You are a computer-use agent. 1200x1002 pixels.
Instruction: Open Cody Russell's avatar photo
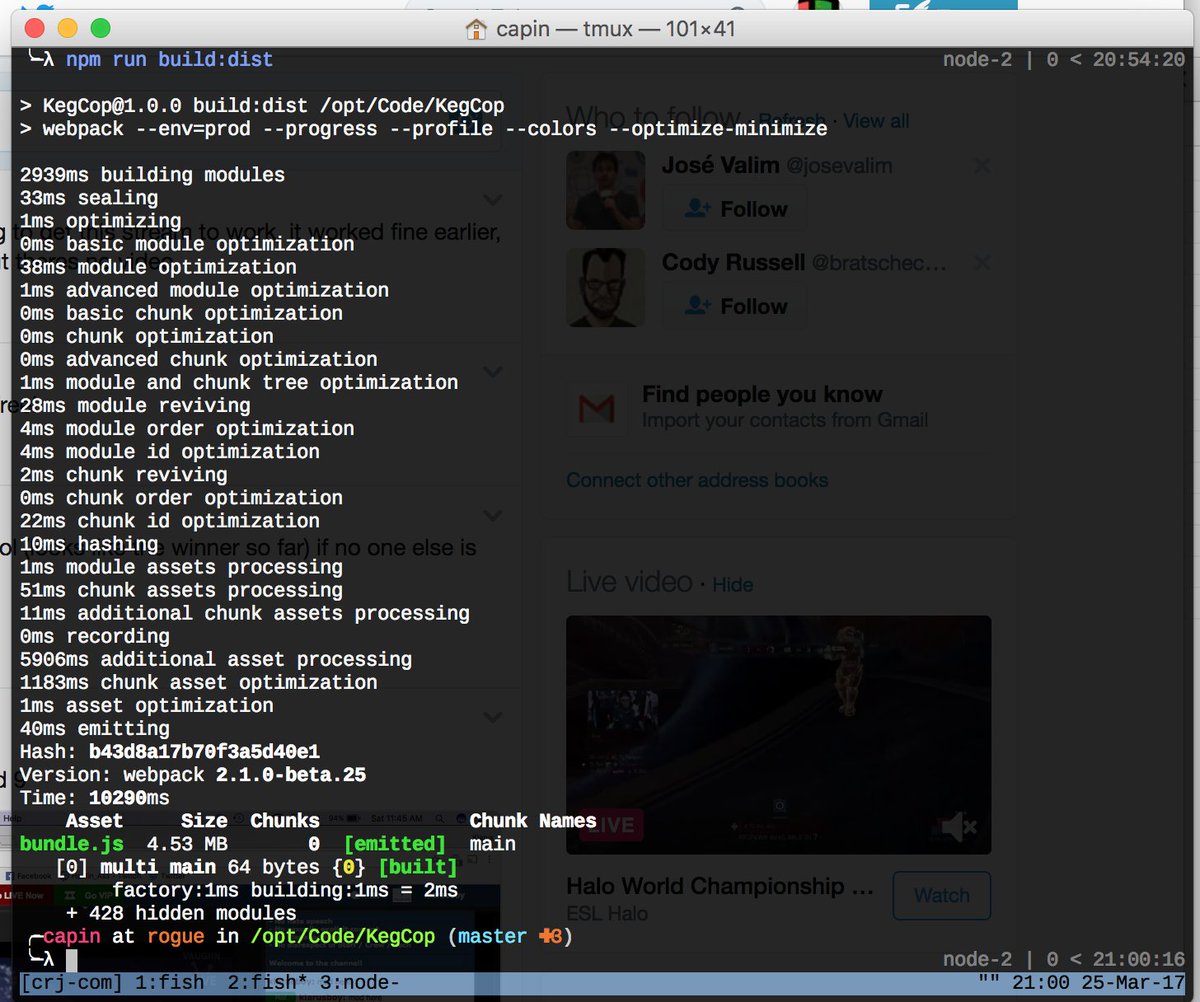[x=606, y=287]
